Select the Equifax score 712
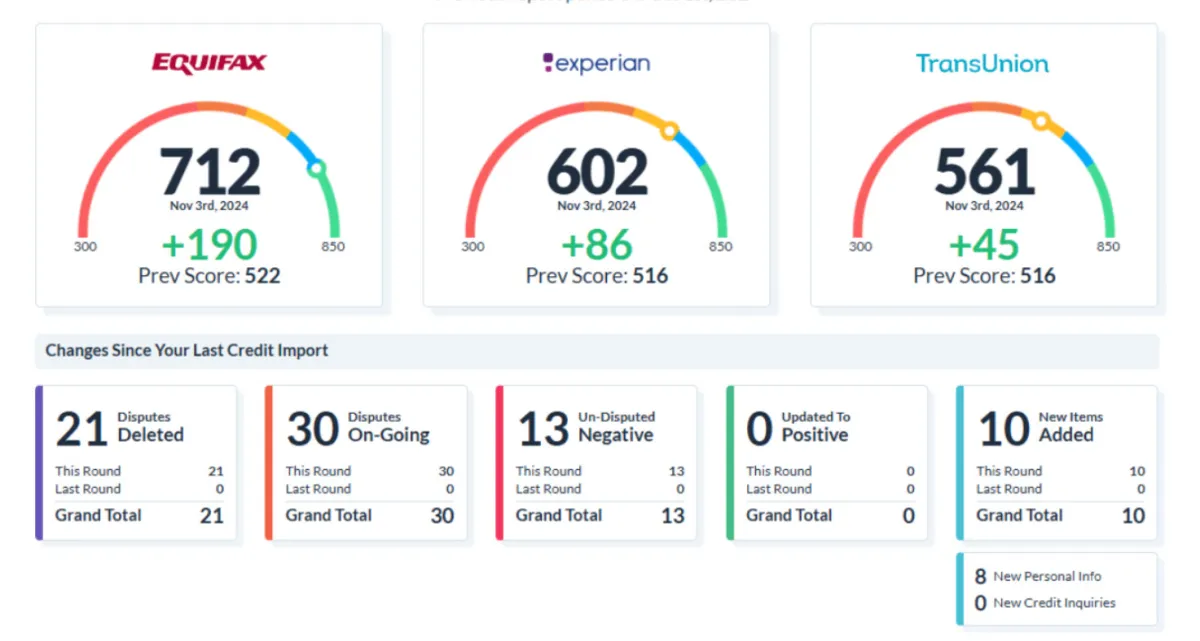Viewport: 1200px width, 641px height. coord(210,171)
